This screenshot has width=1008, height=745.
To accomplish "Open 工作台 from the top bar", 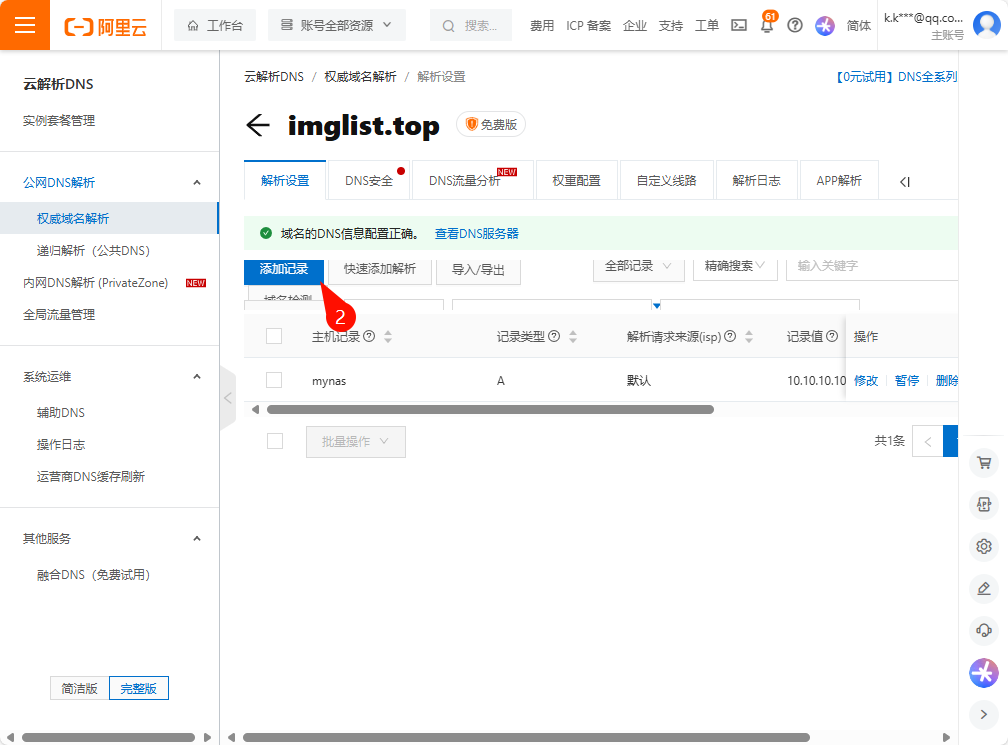I will pos(215,25).
